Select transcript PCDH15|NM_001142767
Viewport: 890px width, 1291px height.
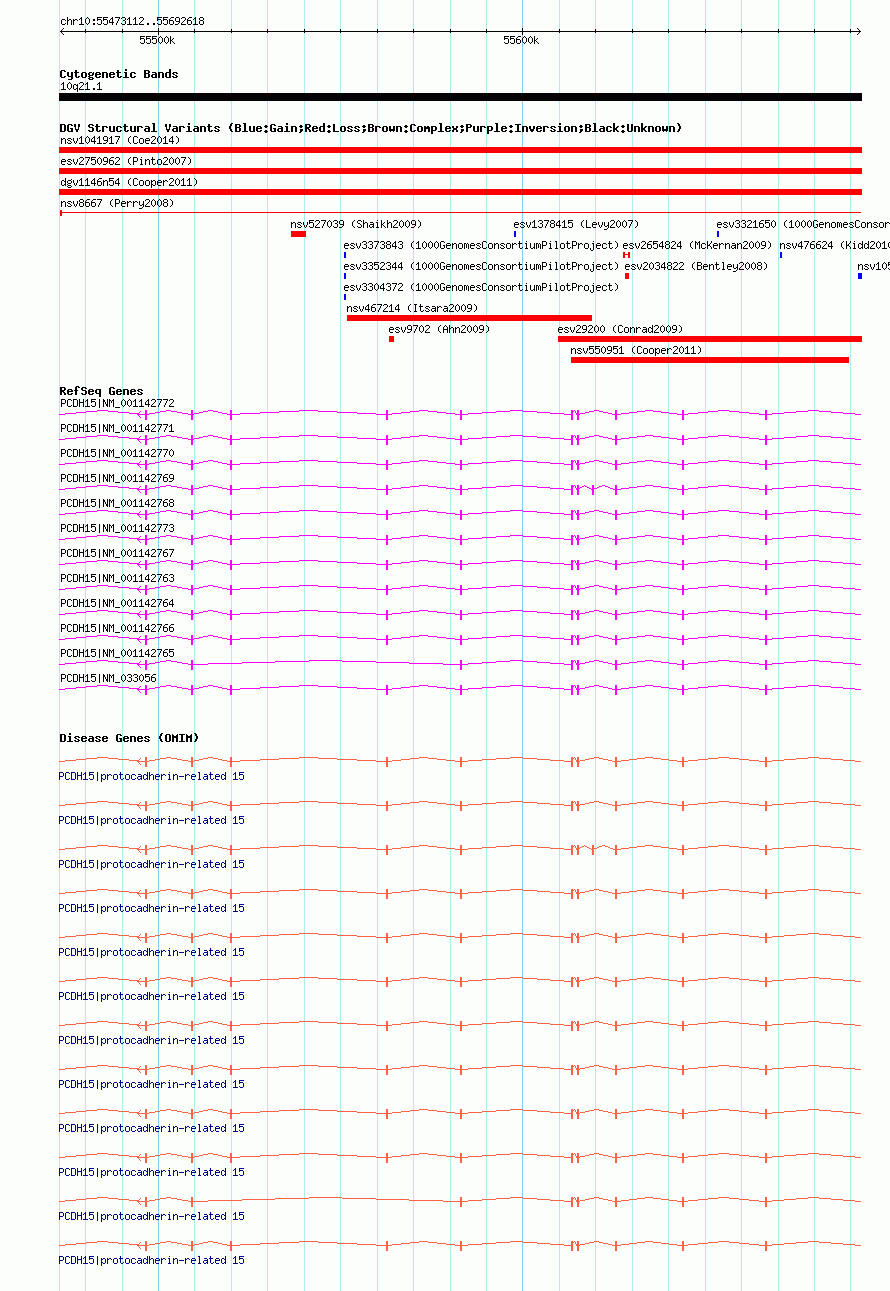point(117,553)
